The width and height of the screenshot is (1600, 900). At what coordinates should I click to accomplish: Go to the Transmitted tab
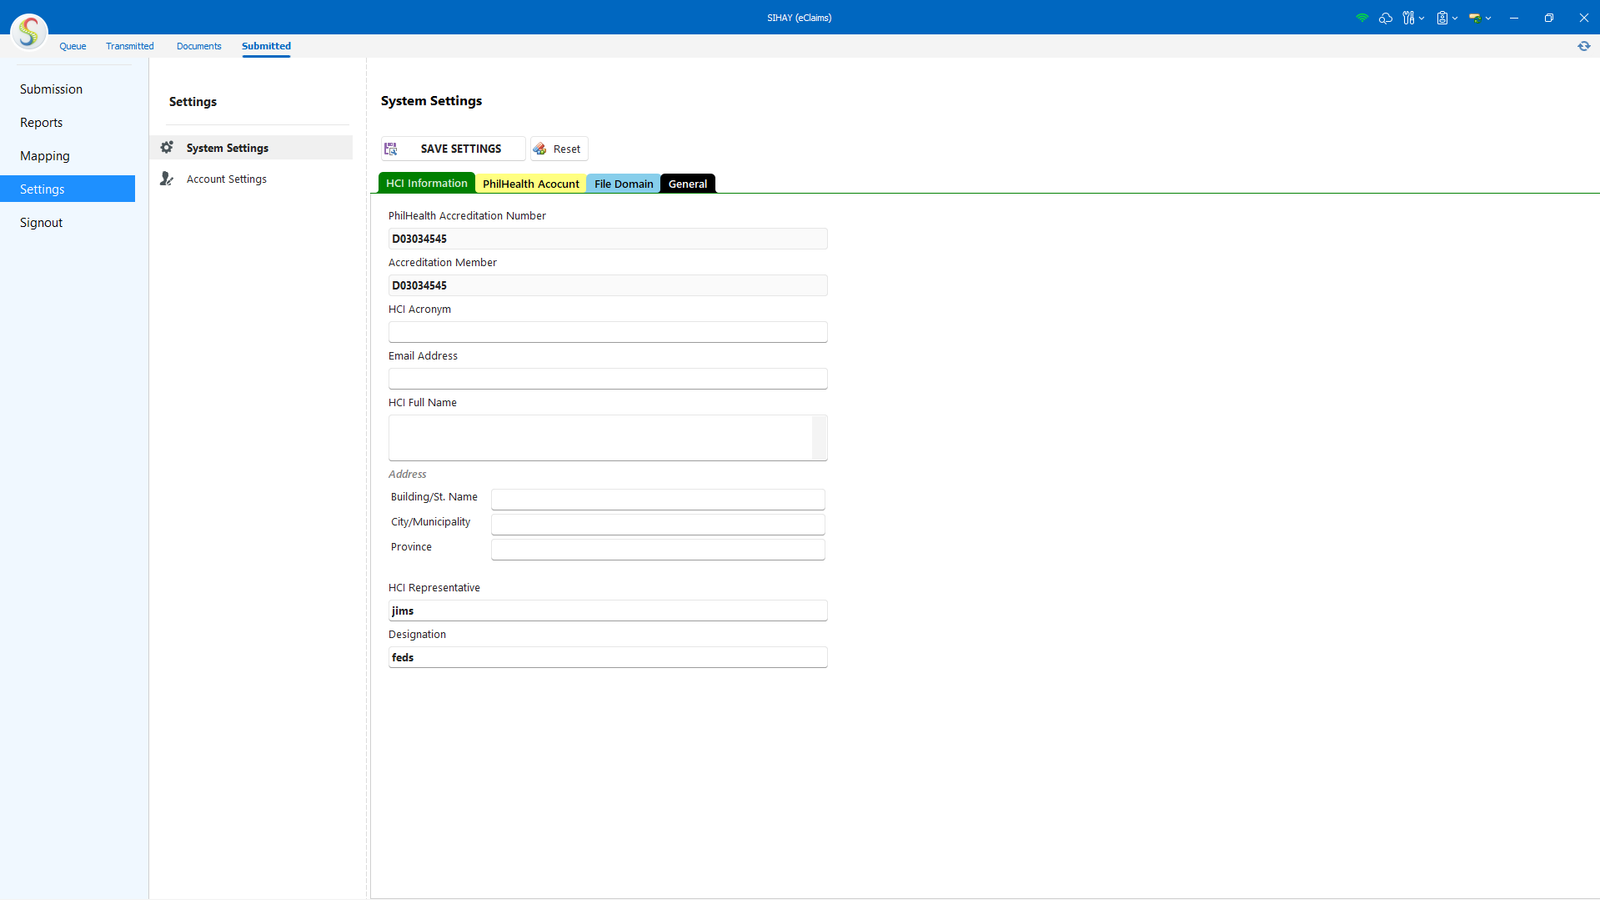pos(130,46)
